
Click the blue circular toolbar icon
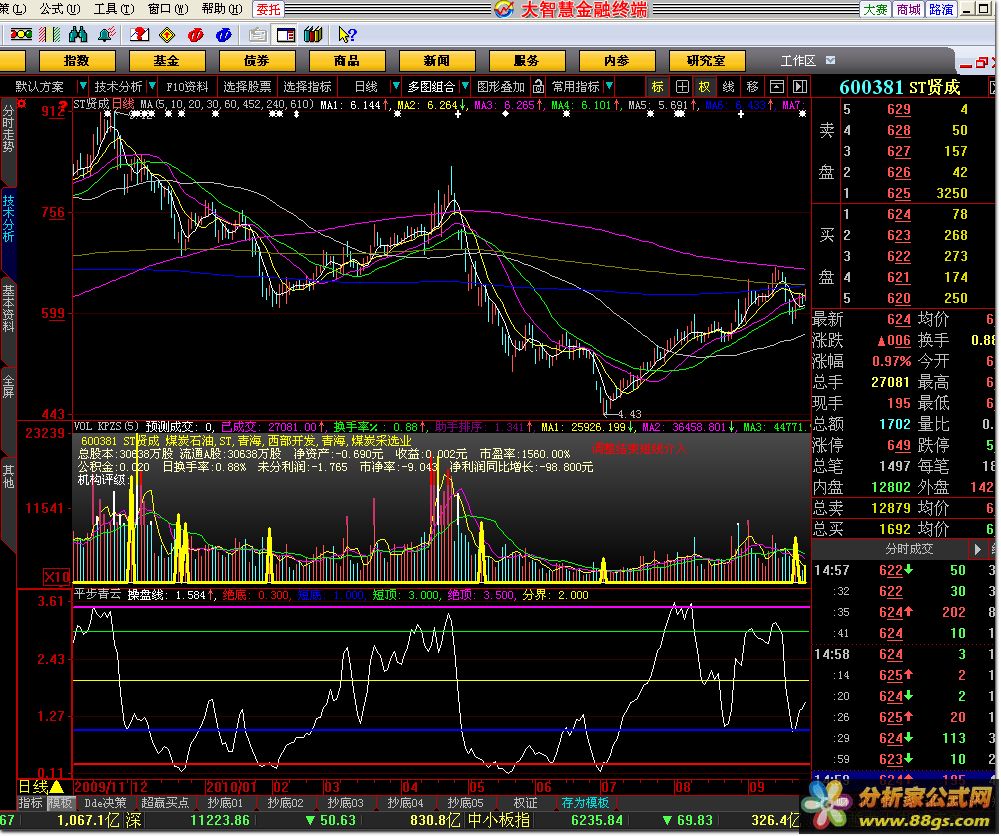223,34
